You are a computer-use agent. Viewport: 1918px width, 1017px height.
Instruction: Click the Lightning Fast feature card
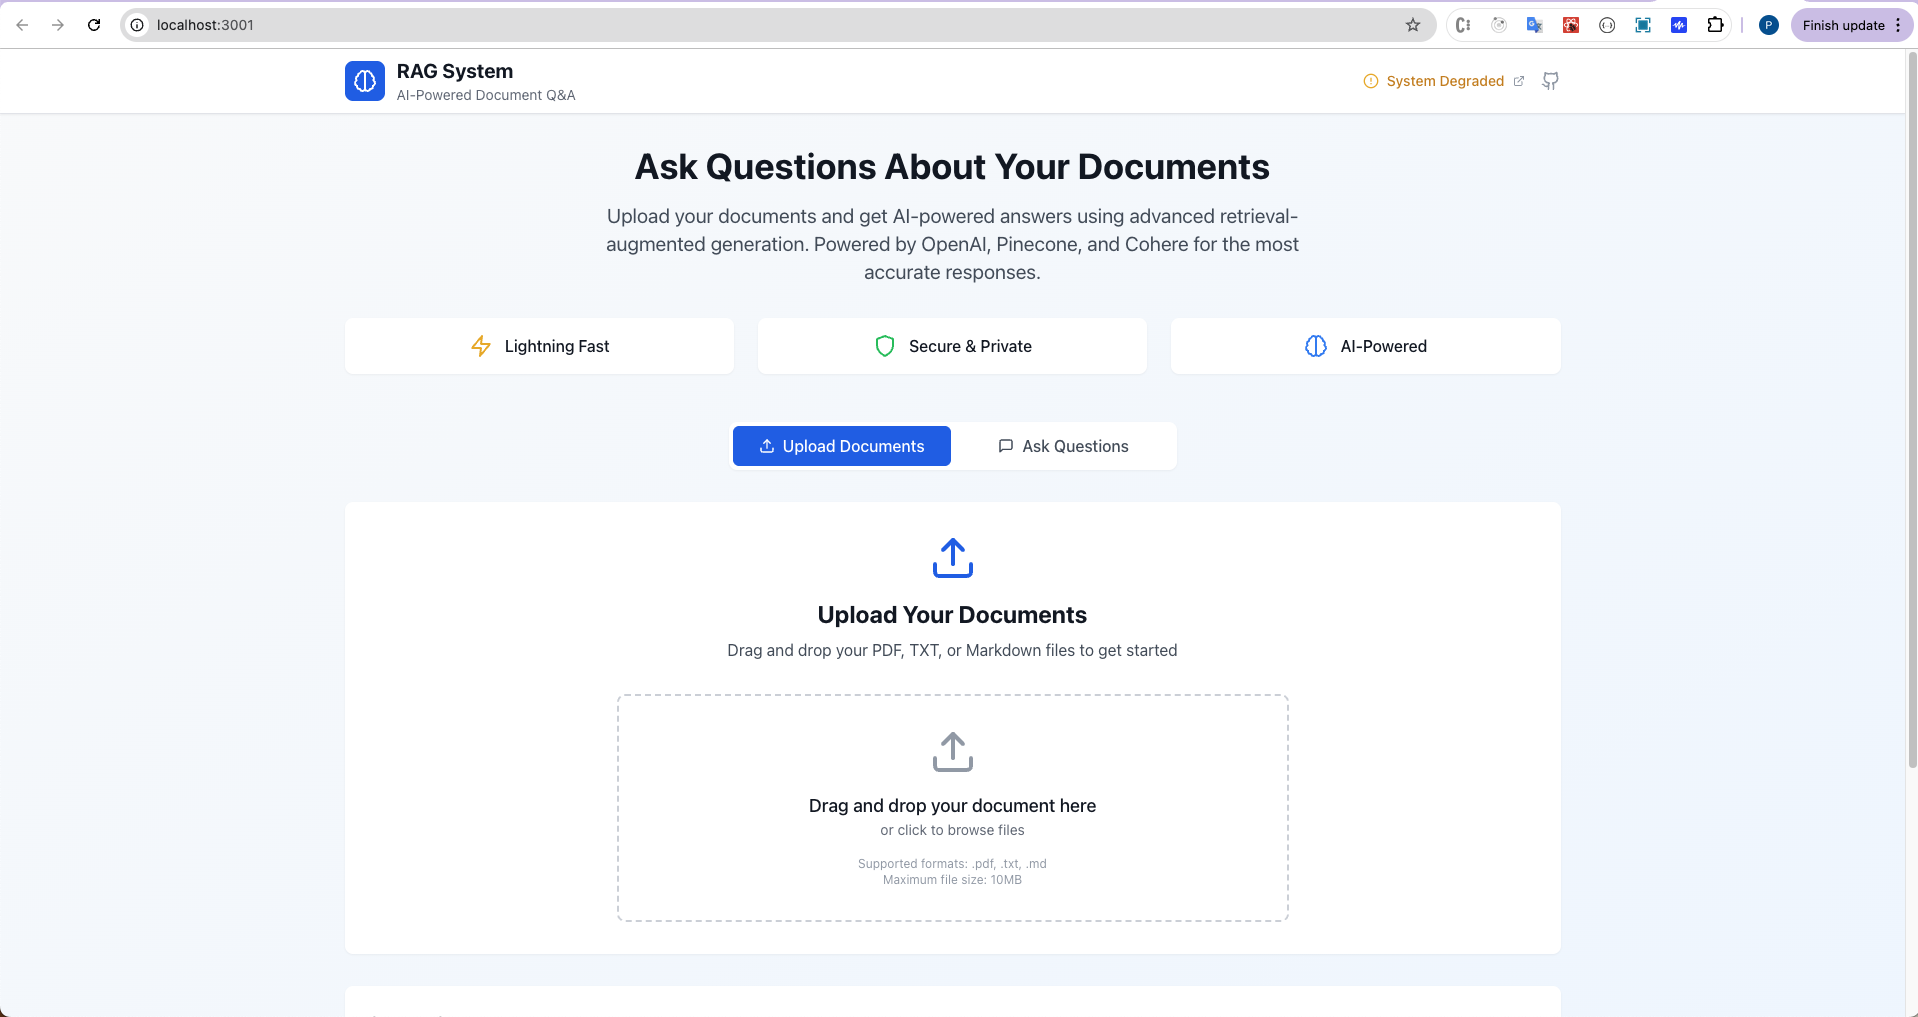point(540,346)
